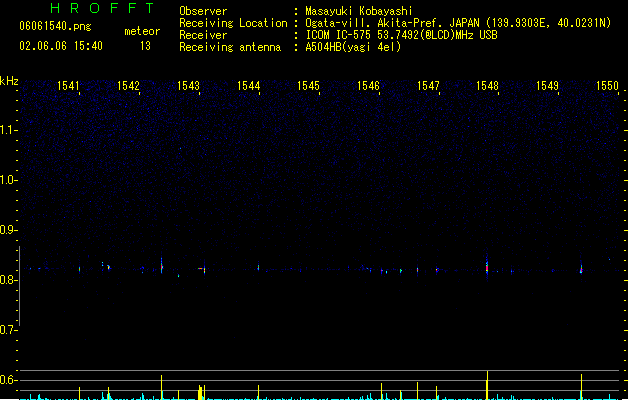Click the A504HB(yagi 4el) antenna value

pyautogui.click(x=353, y=47)
